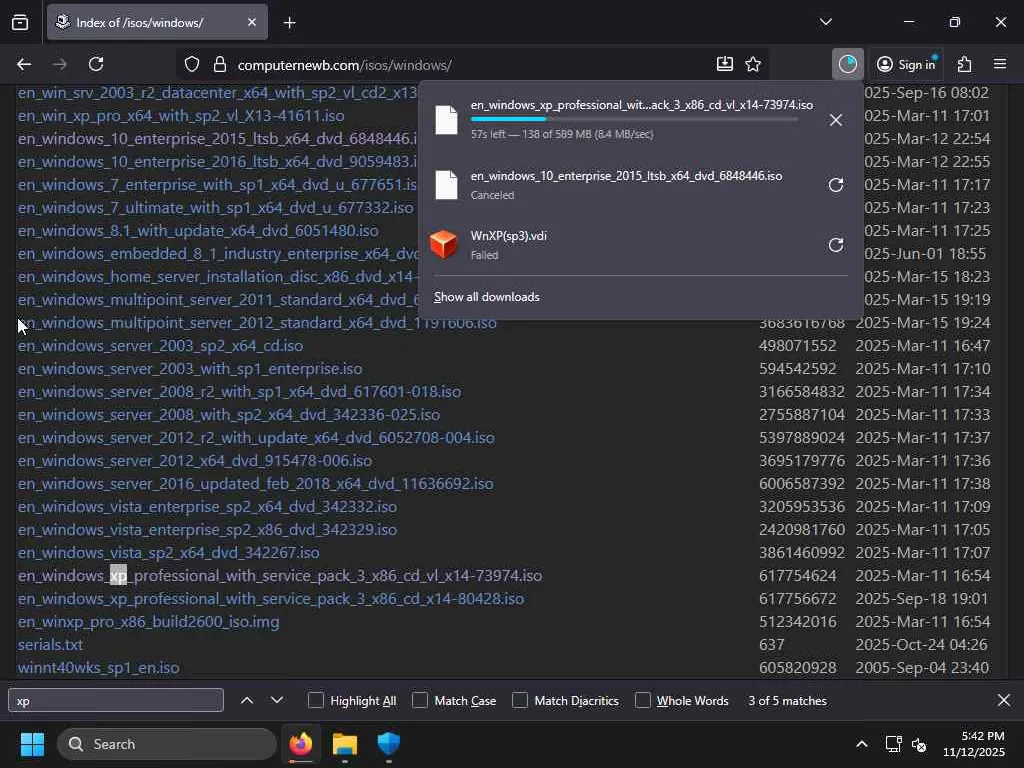
Task: Click en_windows_vista_sp2_x64_dvd_342267.iso link
Action: (x=168, y=552)
